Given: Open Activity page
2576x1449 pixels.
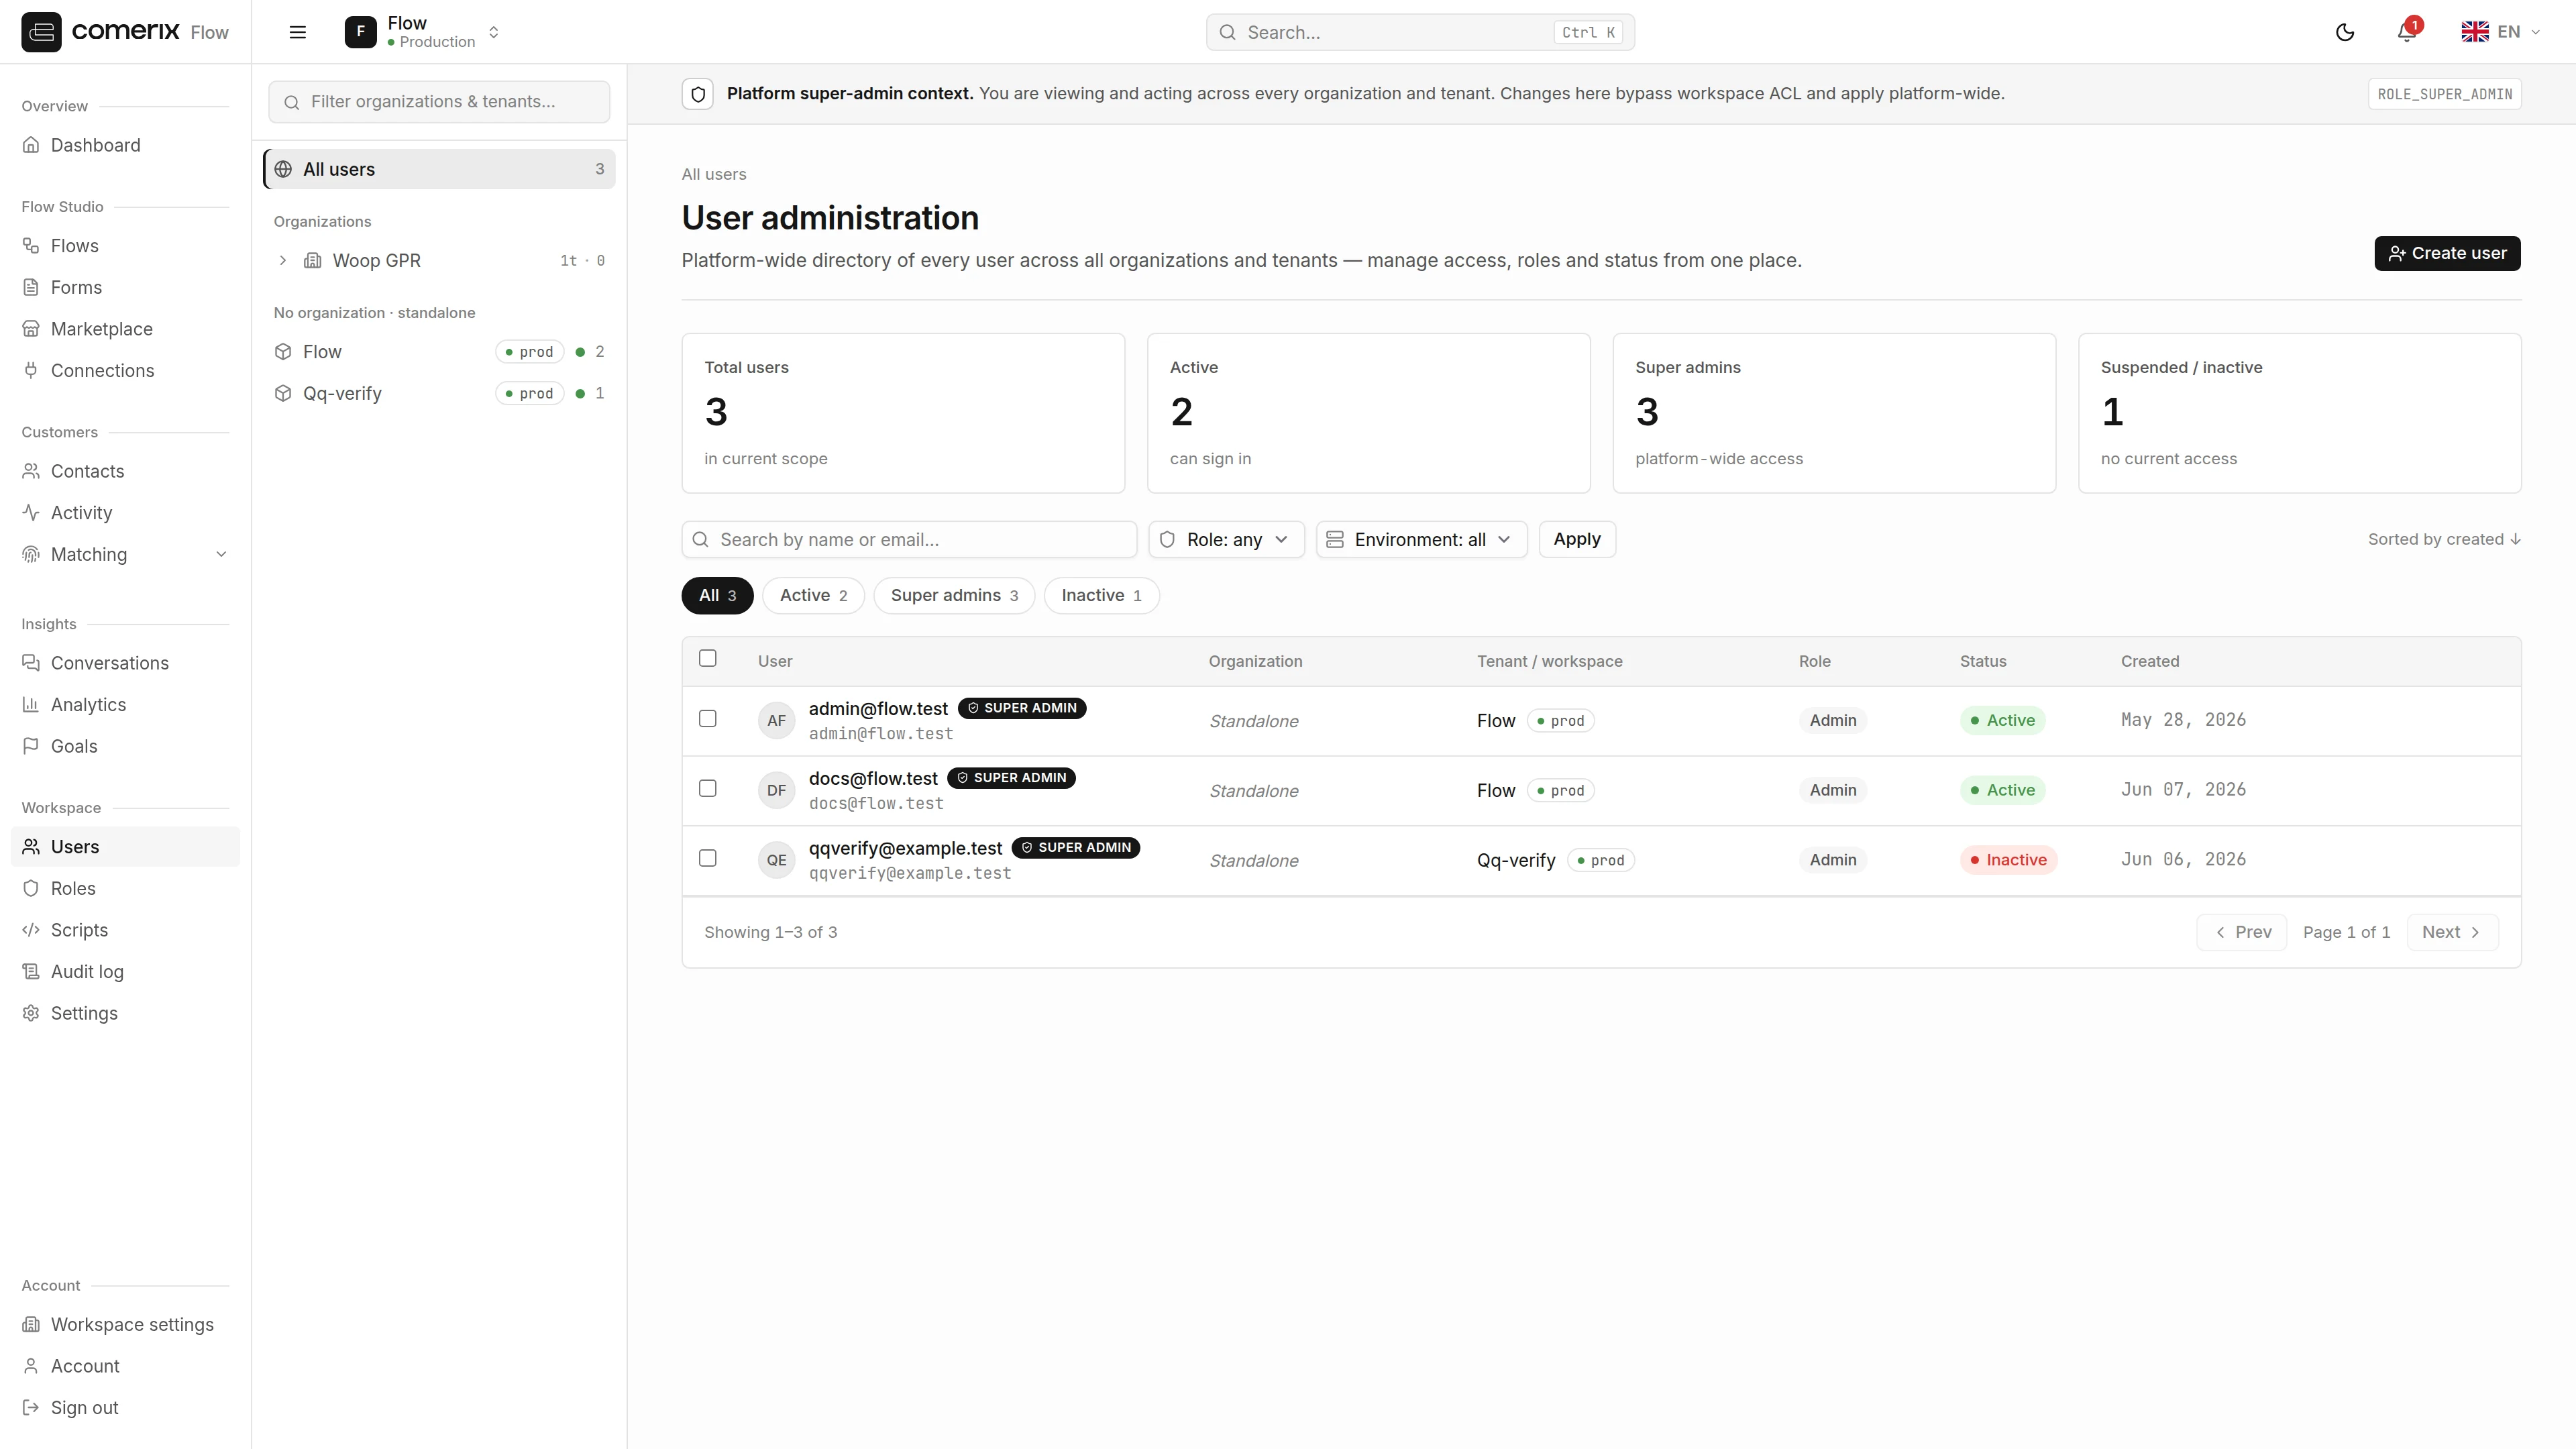Looking at the screenshot, I should pos(125,513).
